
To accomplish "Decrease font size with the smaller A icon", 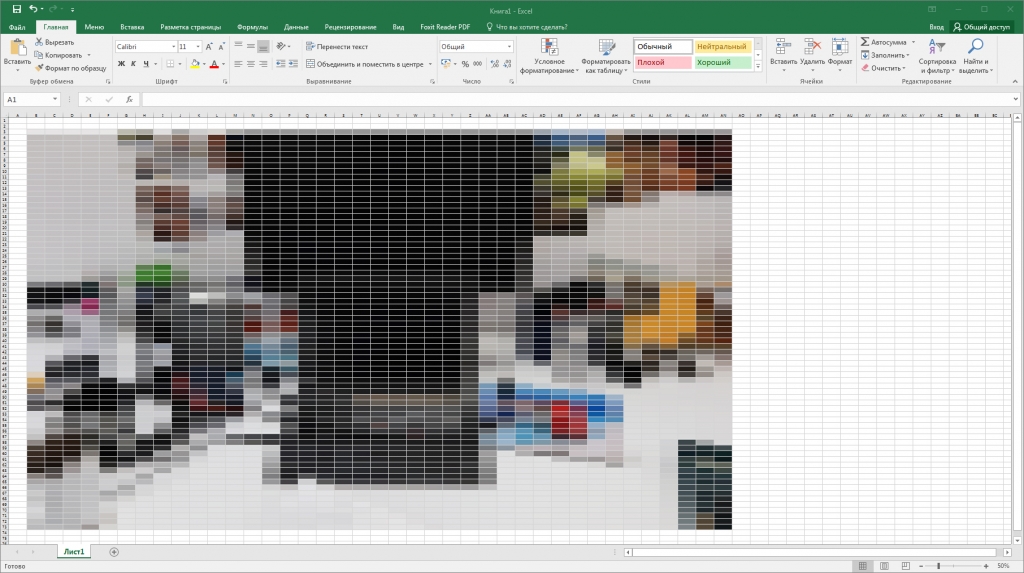I will pos(221,46).
